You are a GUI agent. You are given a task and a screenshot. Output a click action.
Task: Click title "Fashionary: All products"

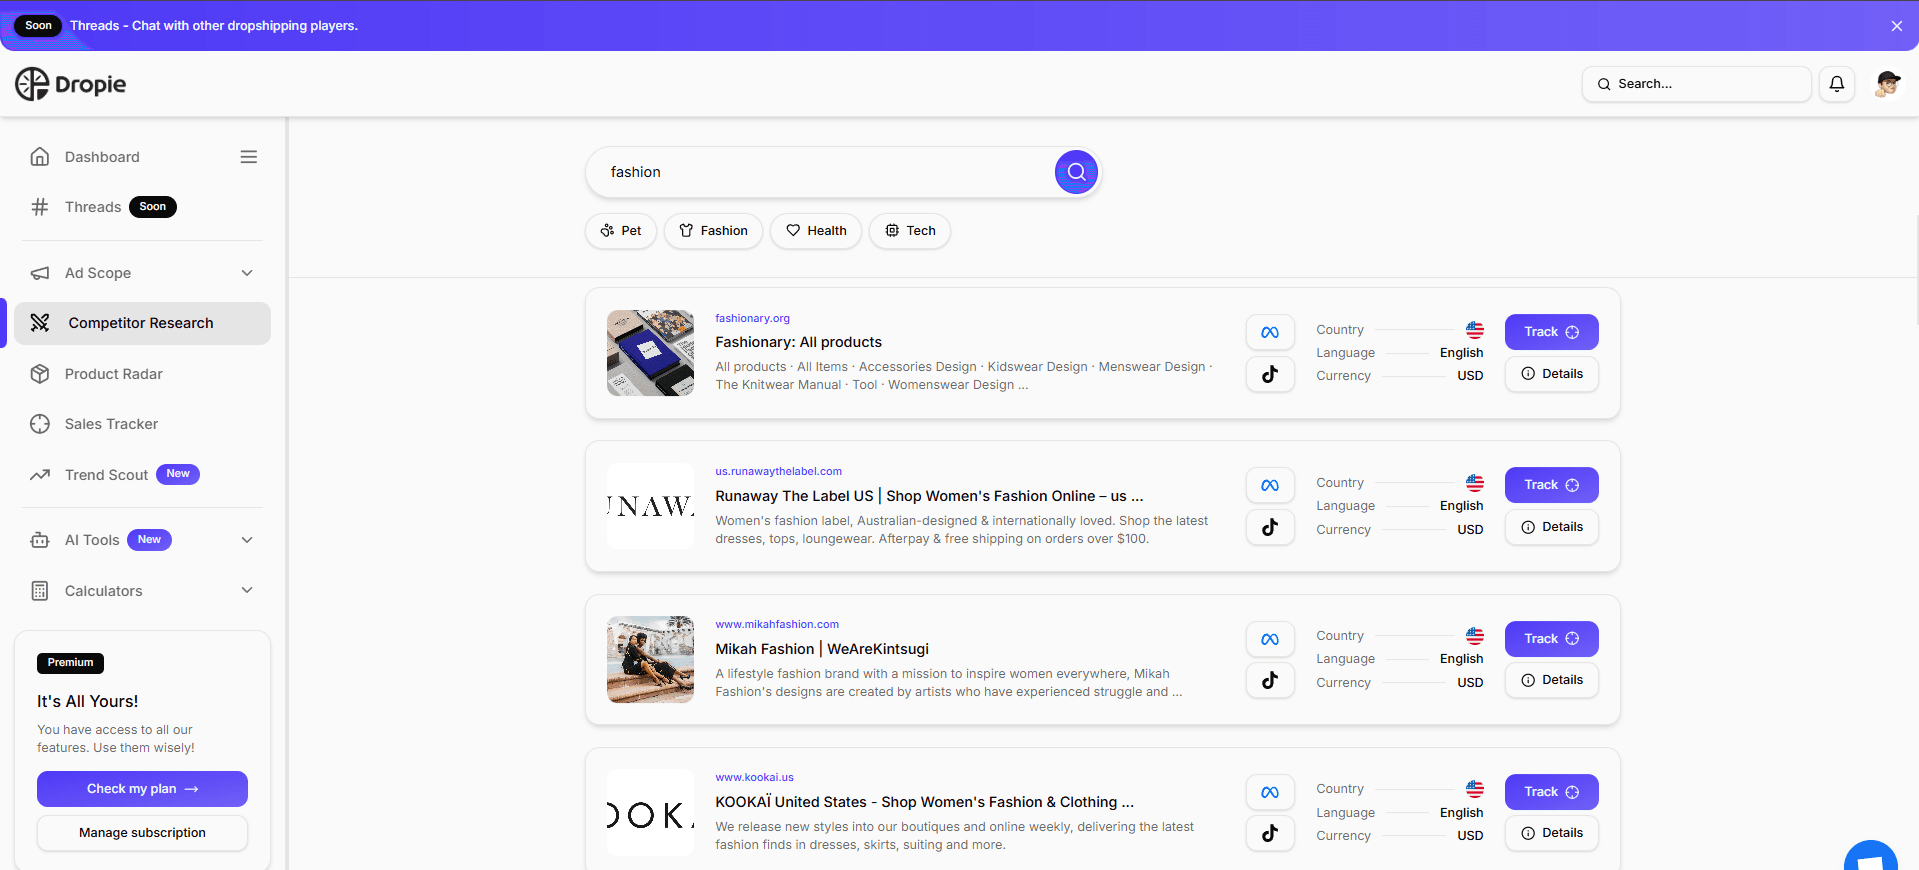798,342
